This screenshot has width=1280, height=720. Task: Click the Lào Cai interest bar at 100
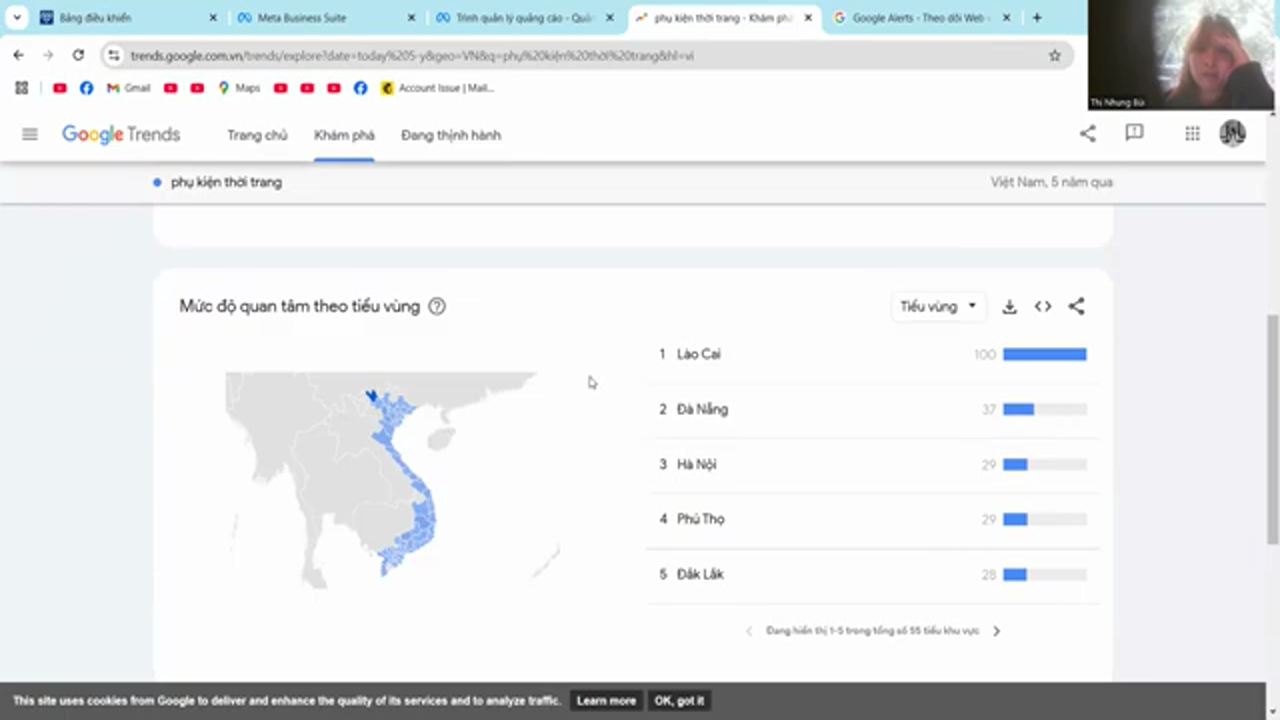(1044, 354)
